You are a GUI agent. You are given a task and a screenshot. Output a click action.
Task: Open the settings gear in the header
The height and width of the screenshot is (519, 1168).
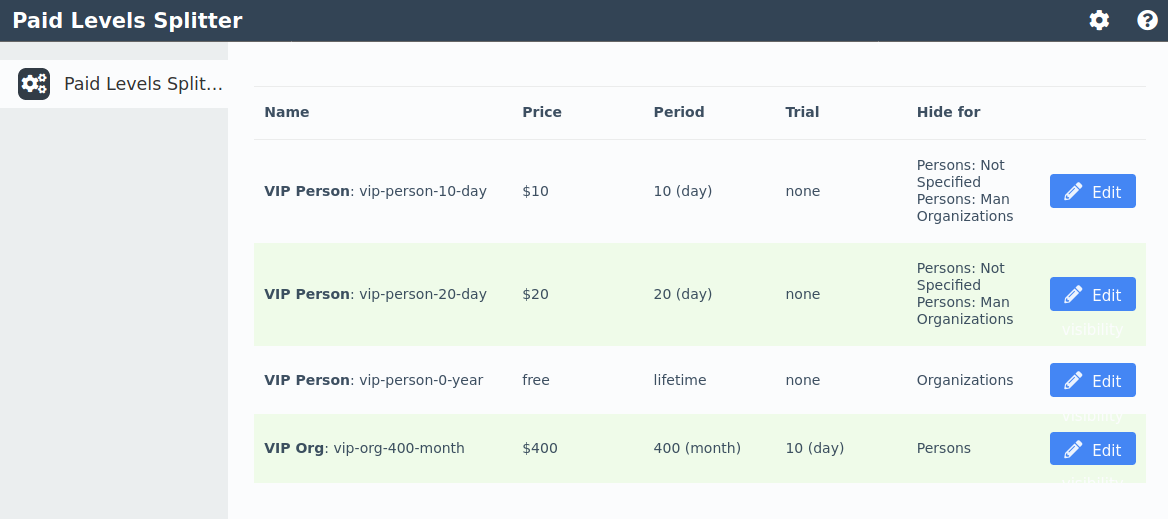(1099, 20)
